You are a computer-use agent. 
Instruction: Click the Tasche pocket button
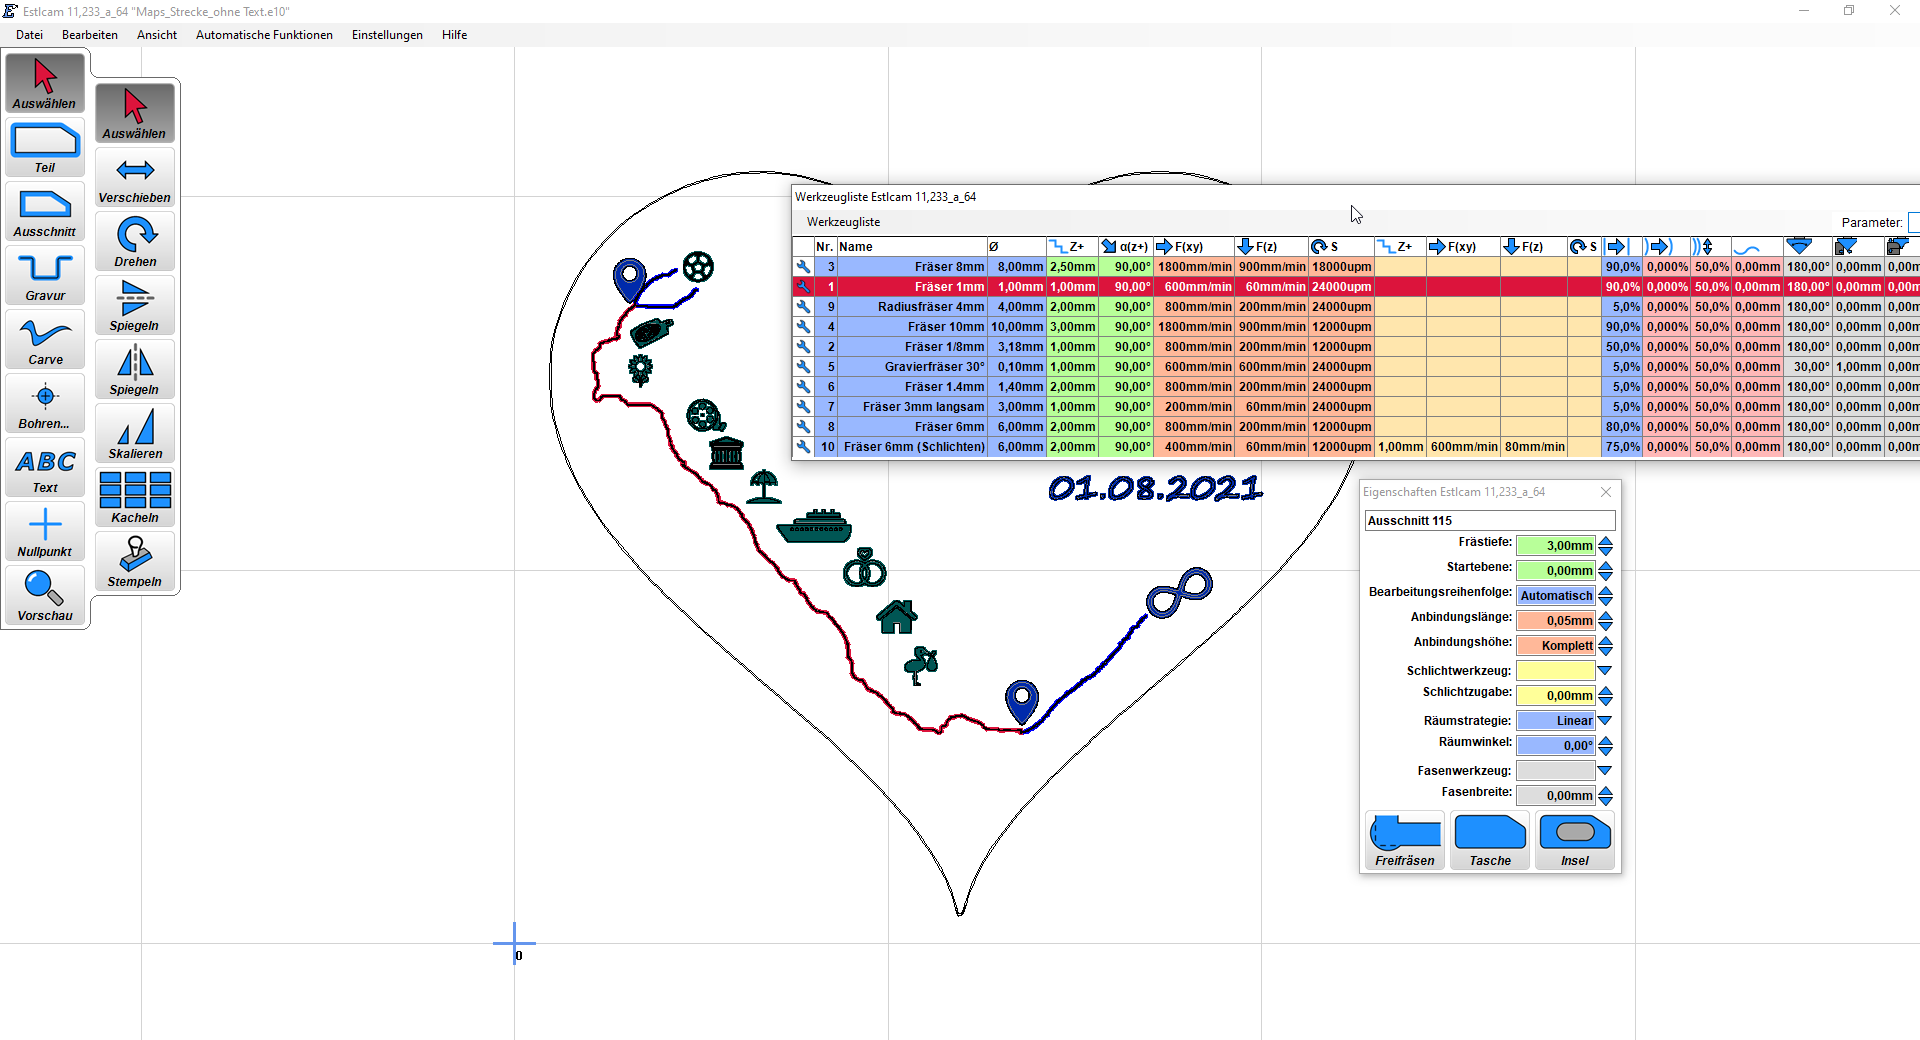[1490, 841]
